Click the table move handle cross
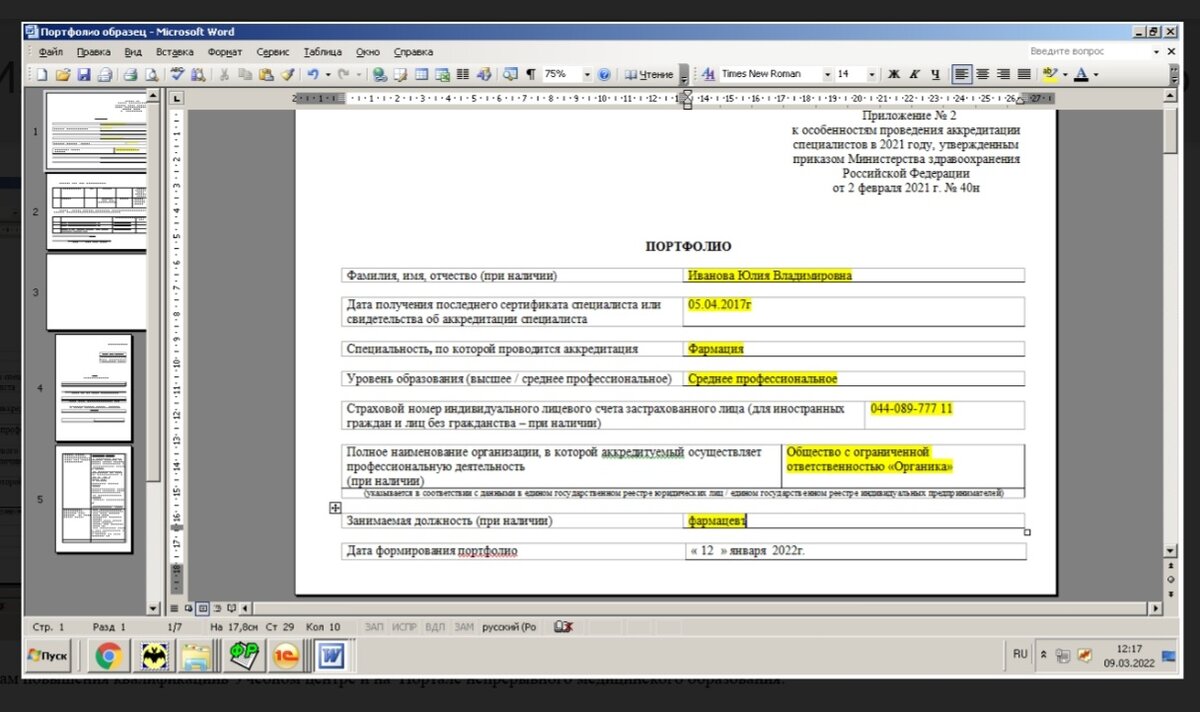The image size is (1200, 712). 336,508
